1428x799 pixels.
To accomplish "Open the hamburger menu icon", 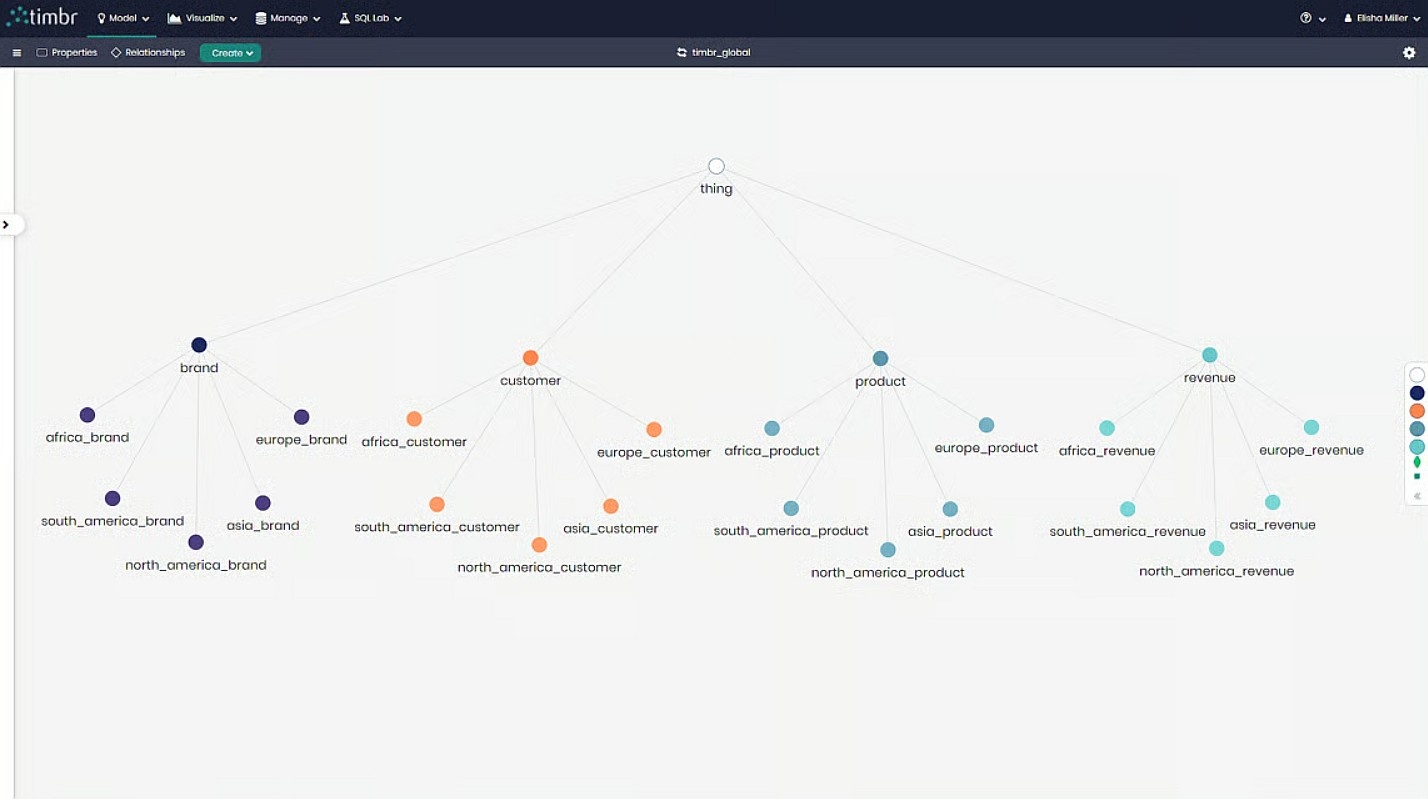I will pyautogui.click(x=17, y=53).
